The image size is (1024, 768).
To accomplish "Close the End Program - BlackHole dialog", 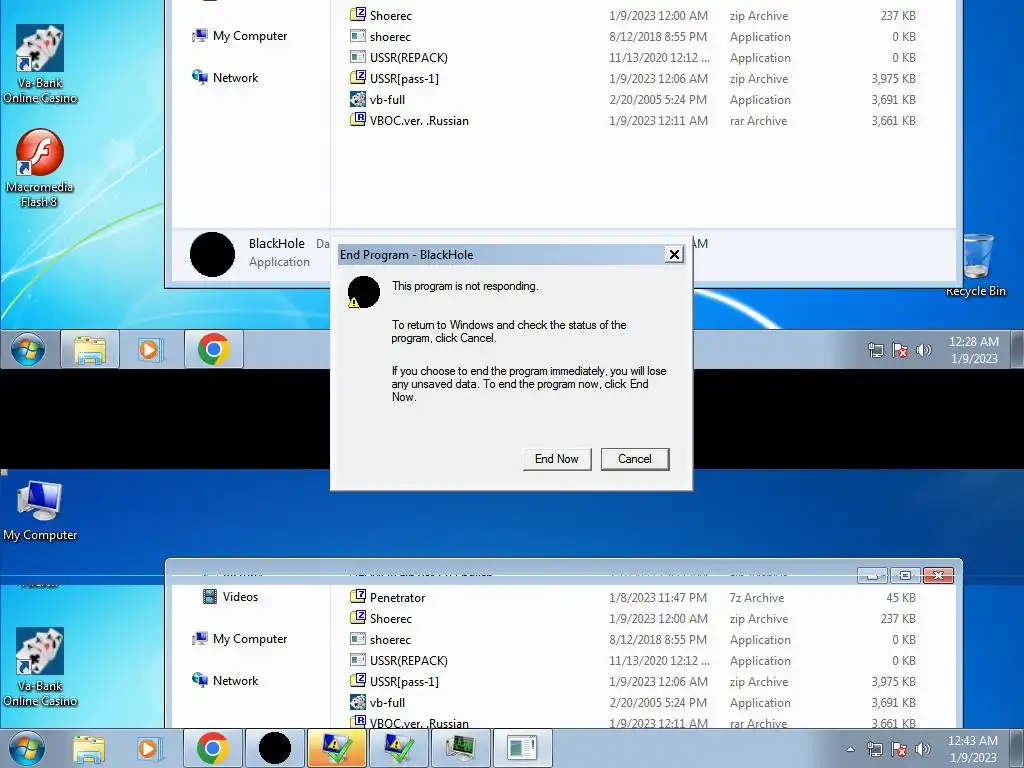I will tap(674, 255).
